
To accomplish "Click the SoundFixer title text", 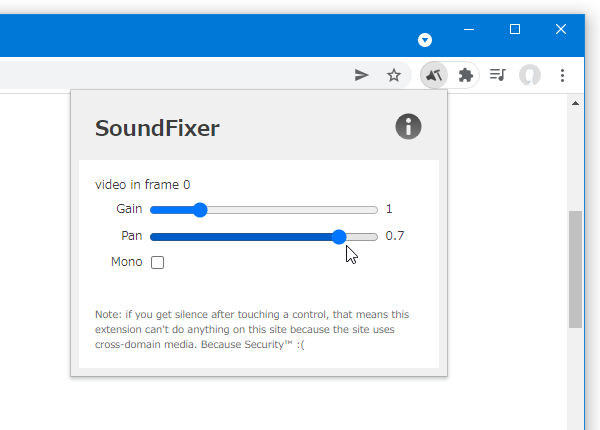I will click(x=157, y=128).
